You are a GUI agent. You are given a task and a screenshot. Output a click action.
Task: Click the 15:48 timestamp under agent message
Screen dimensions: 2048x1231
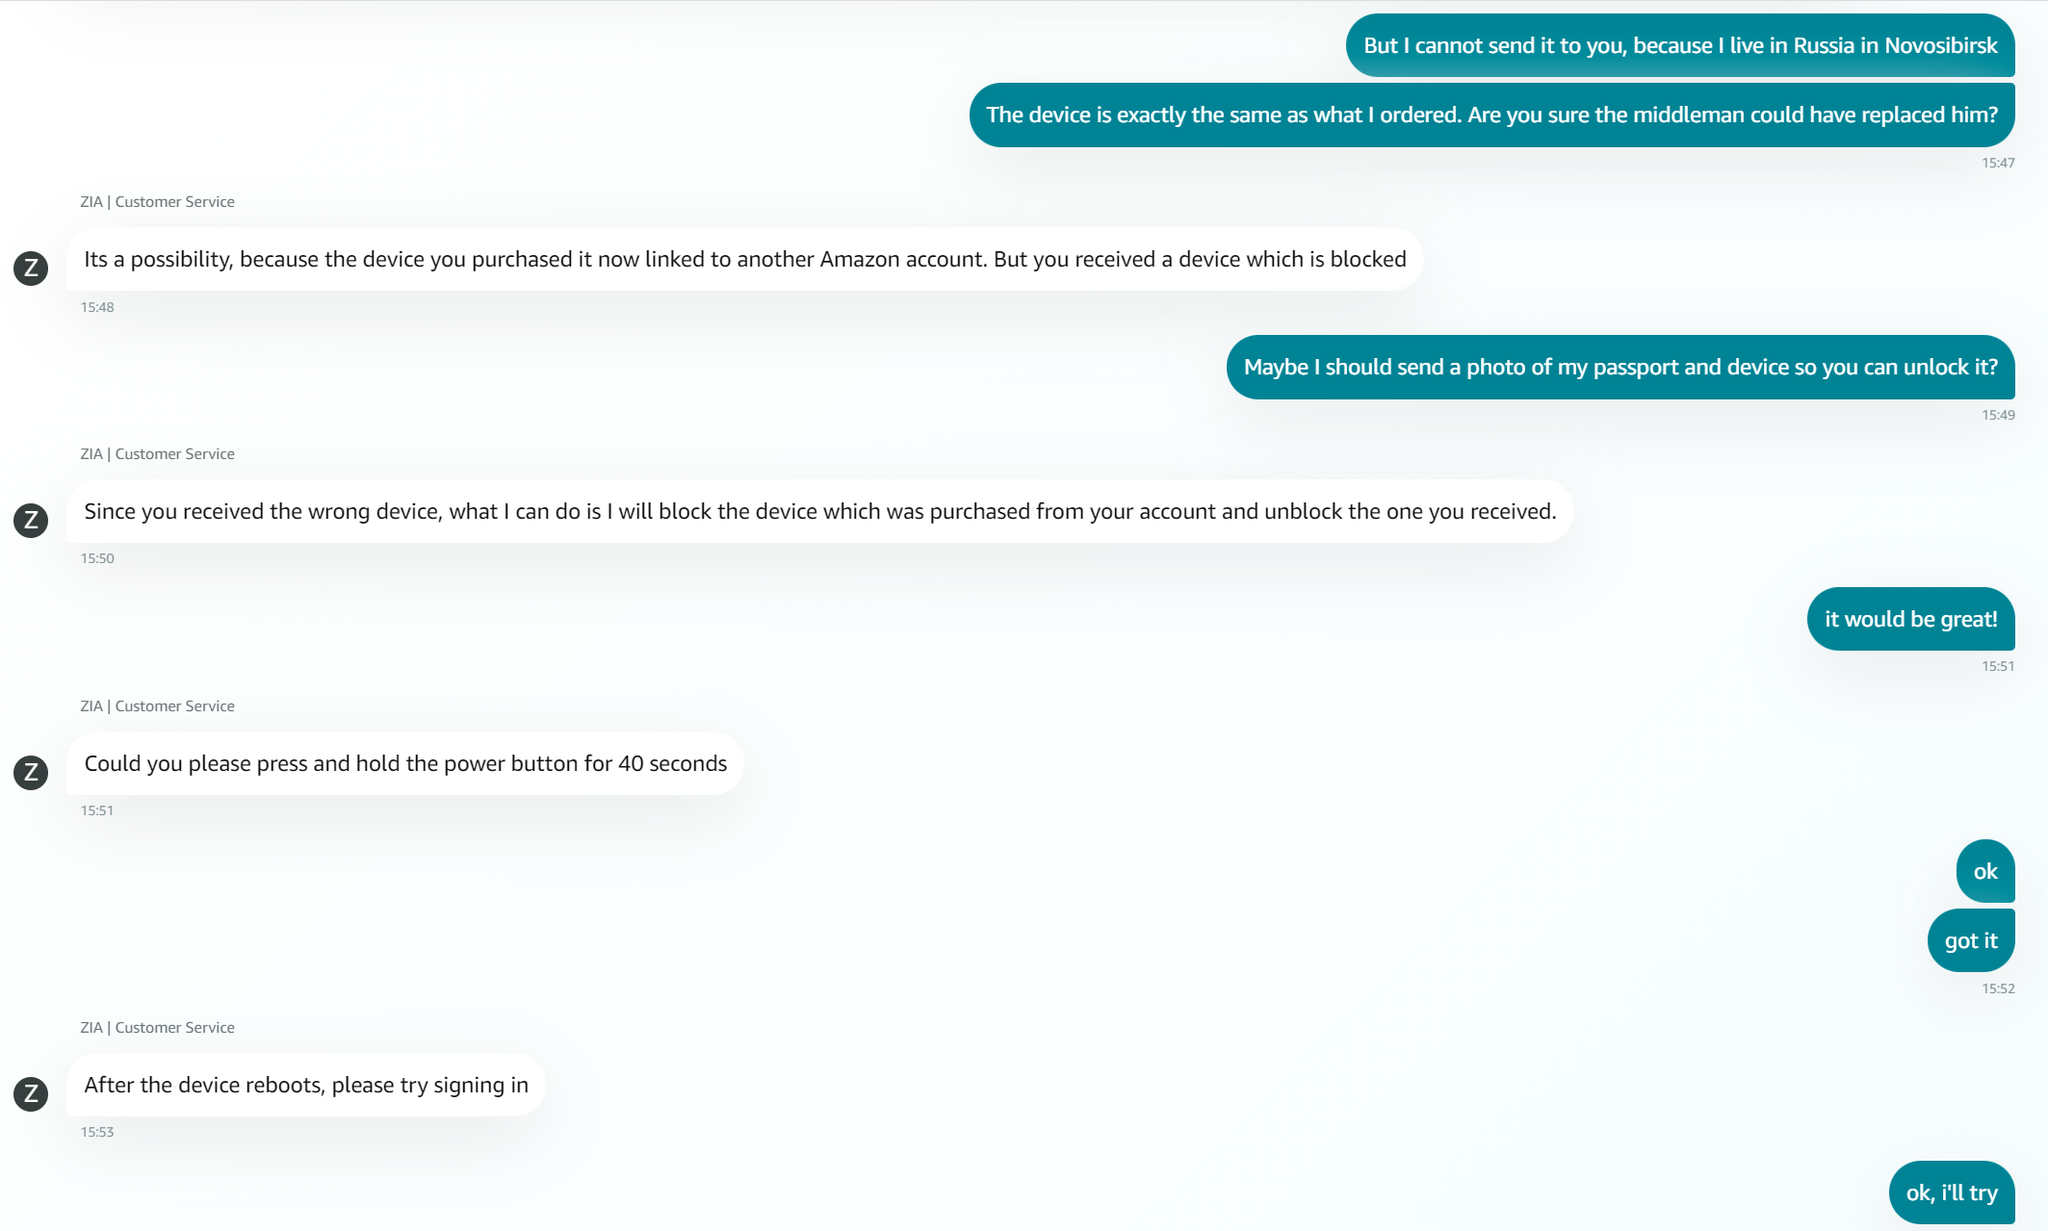pyautogui.click(x=97, y=307)
